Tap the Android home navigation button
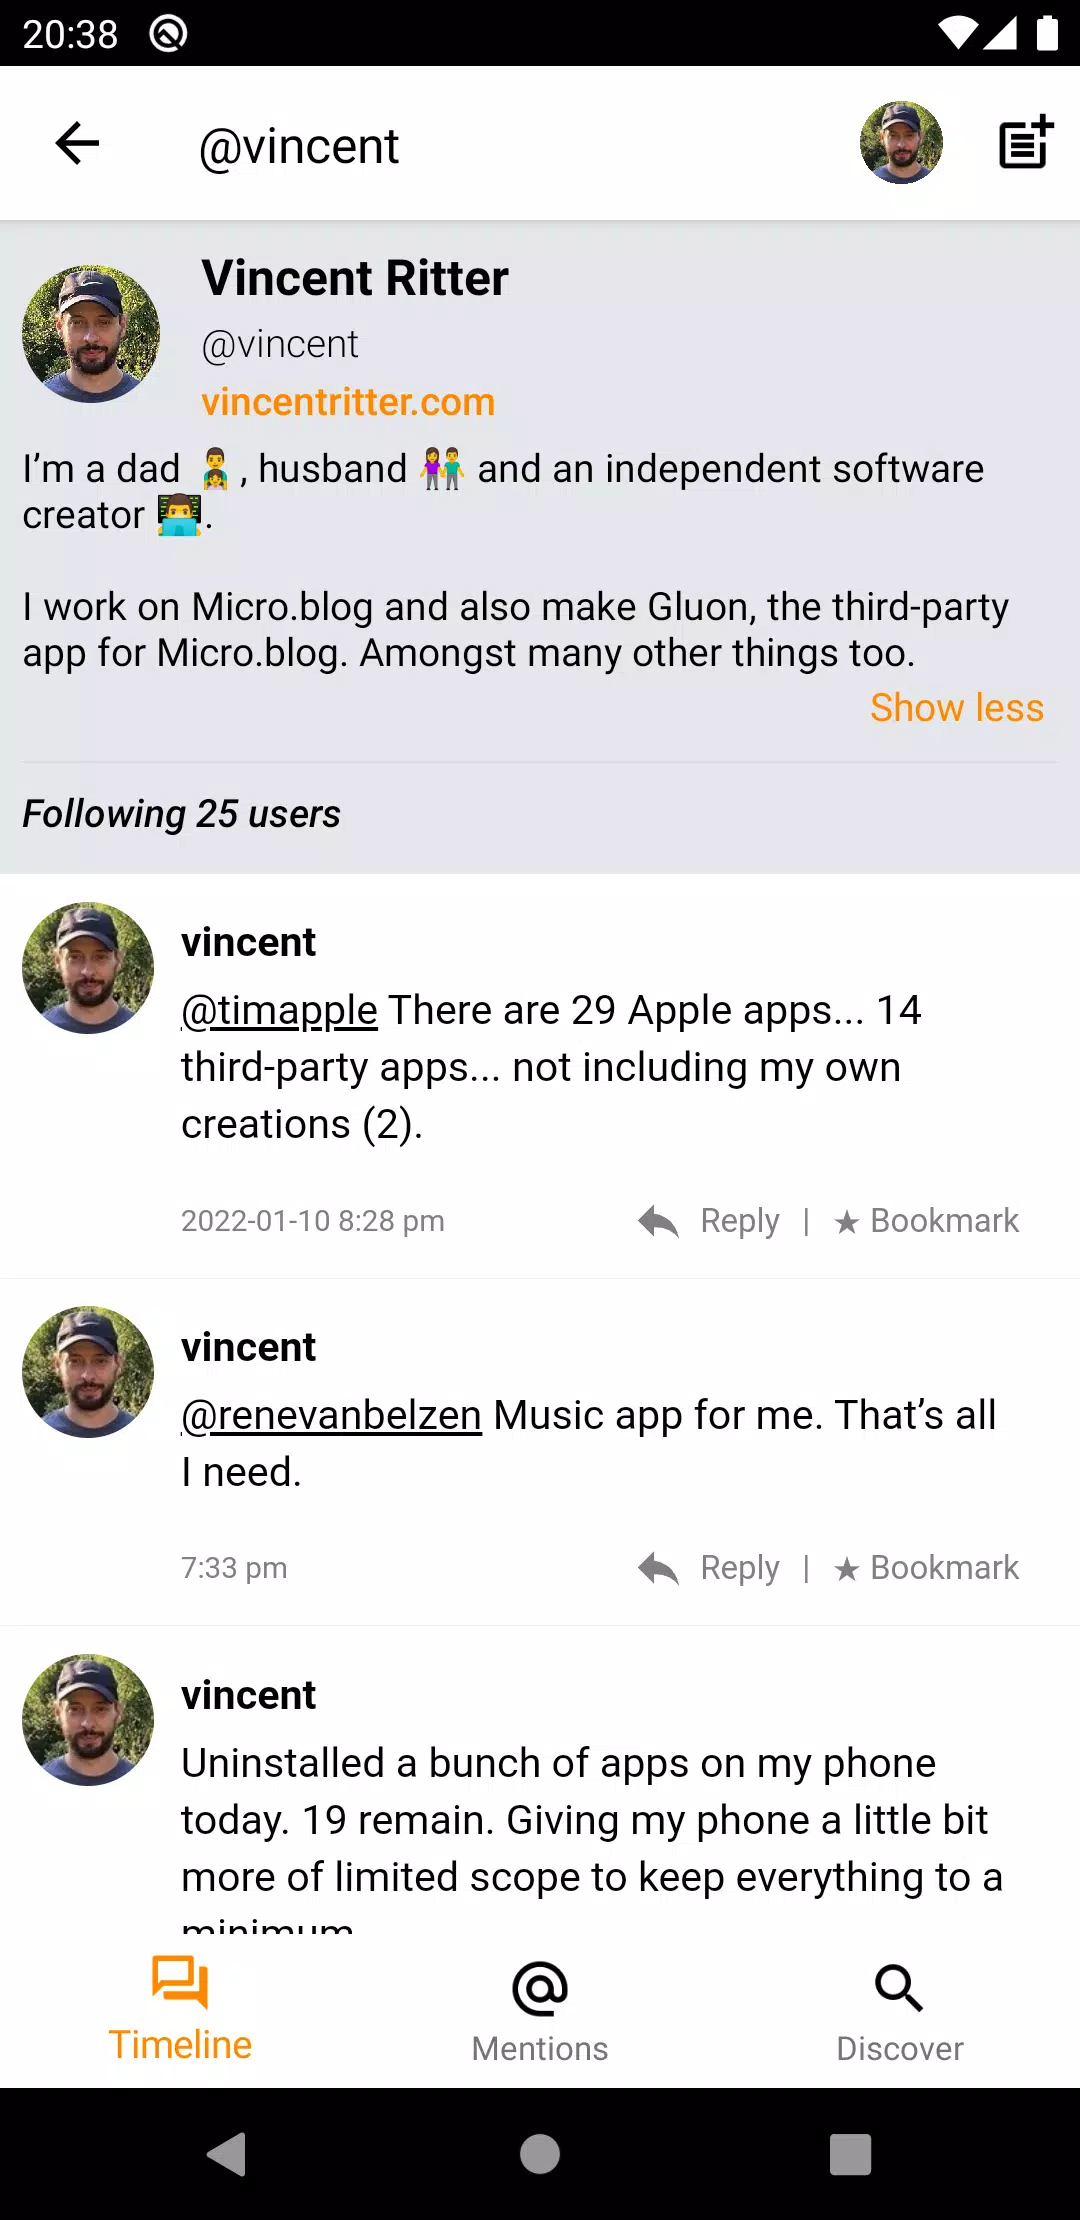 tap(540, 2154)
